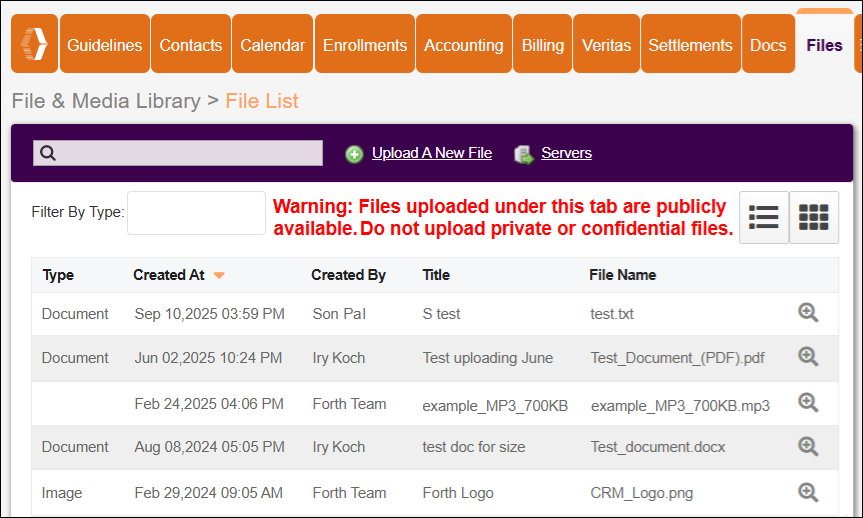Image resolution: width=863 pixels, height=518 pixels.
Task: Switch to list view layout
Action: pyautogui.click(x=763, y=217)
